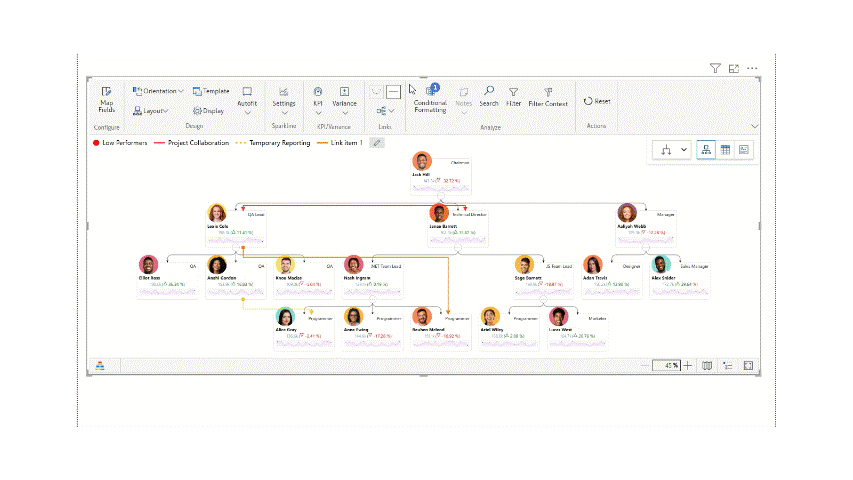Open Display options in the ribbon
Screen dimensions: 853x480
[208, 111]
